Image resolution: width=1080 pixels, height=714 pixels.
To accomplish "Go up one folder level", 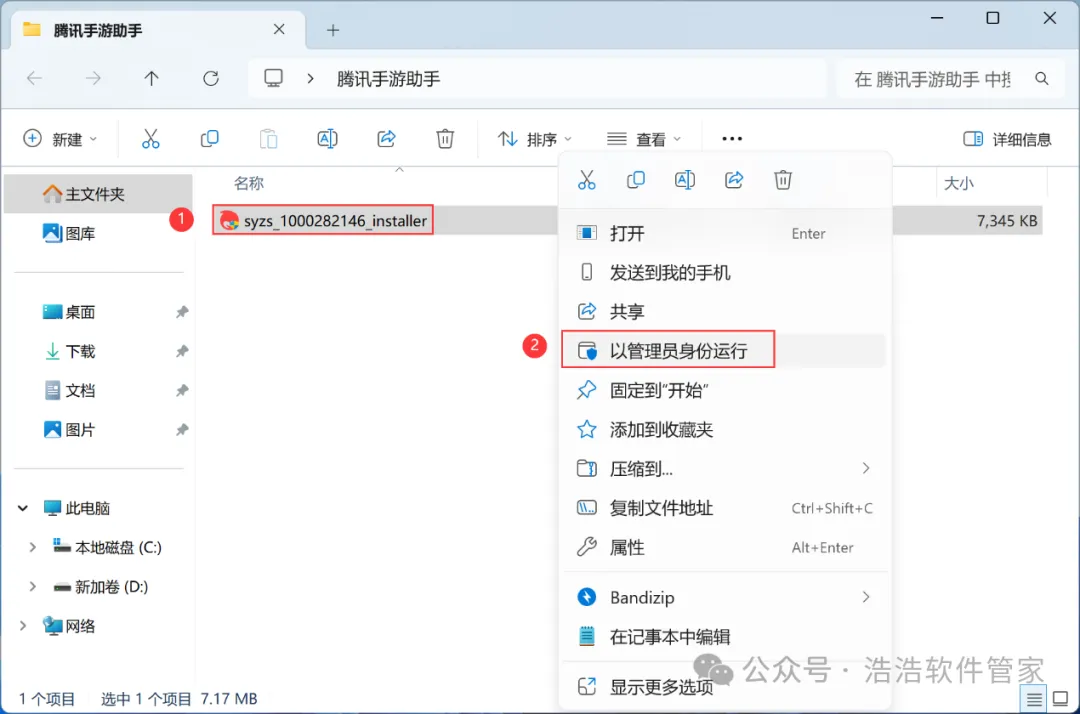I will (x=152, y=78).
